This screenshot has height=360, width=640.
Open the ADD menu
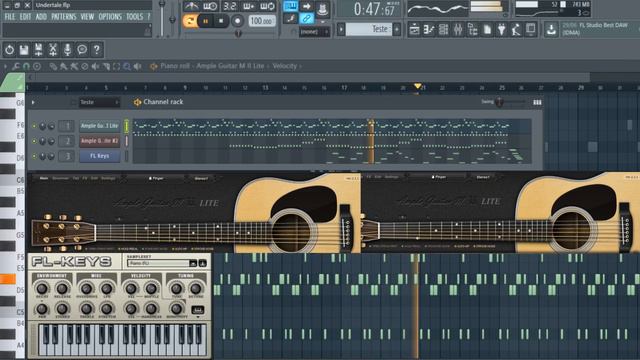click(x=41, y=17)
